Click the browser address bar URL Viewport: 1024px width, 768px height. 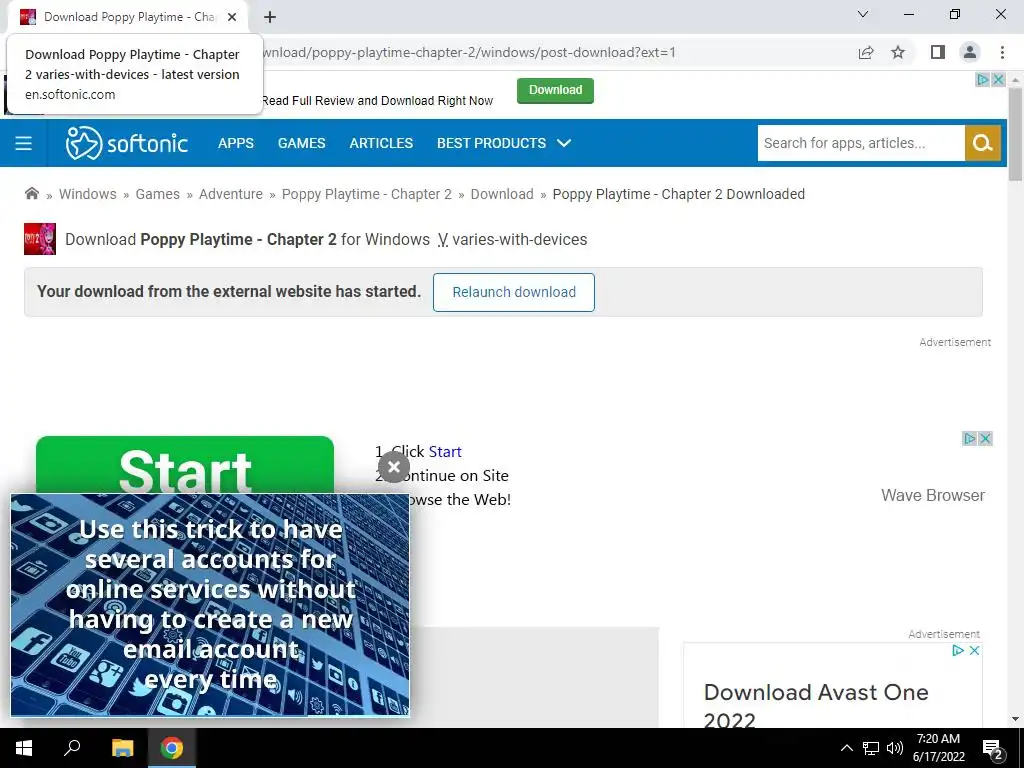coord(469,52)
